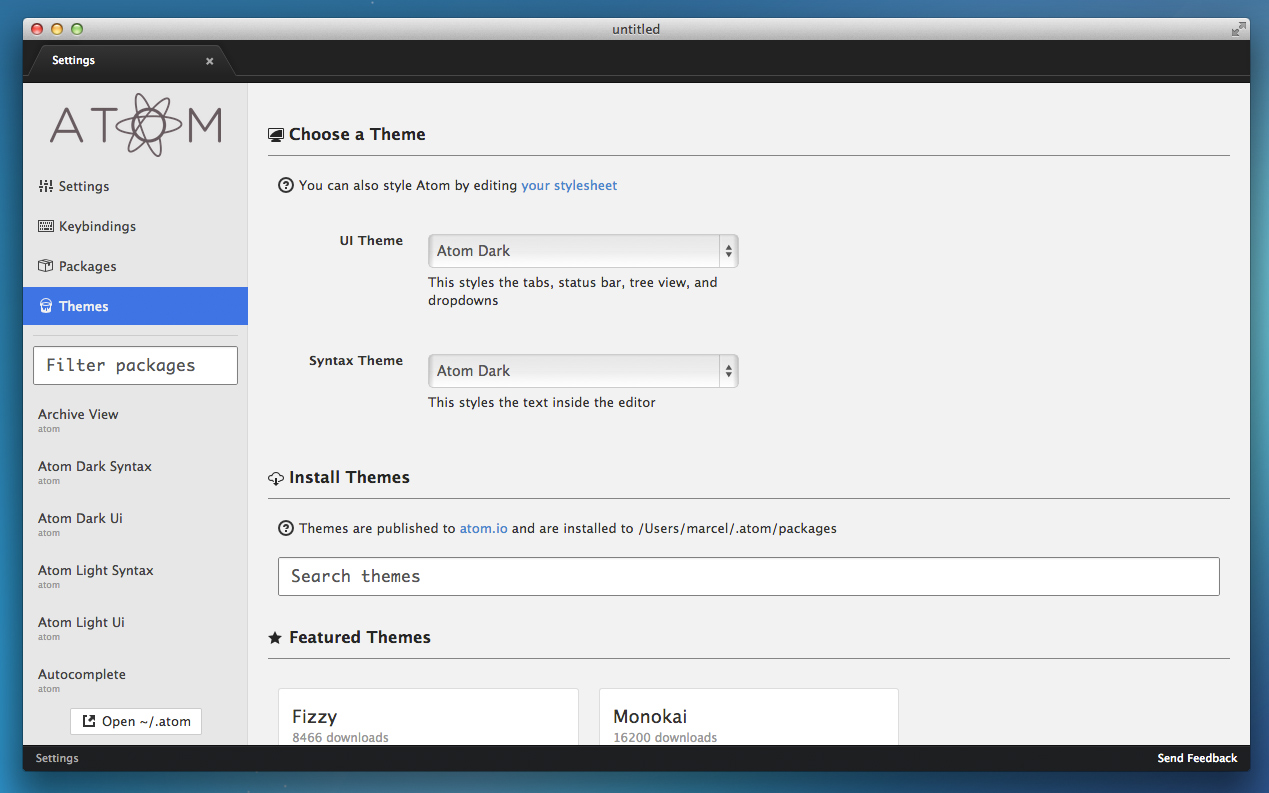1269x793 pixels.
Task: Select the Settings tab in the tab bar
Action: point(130,60)
